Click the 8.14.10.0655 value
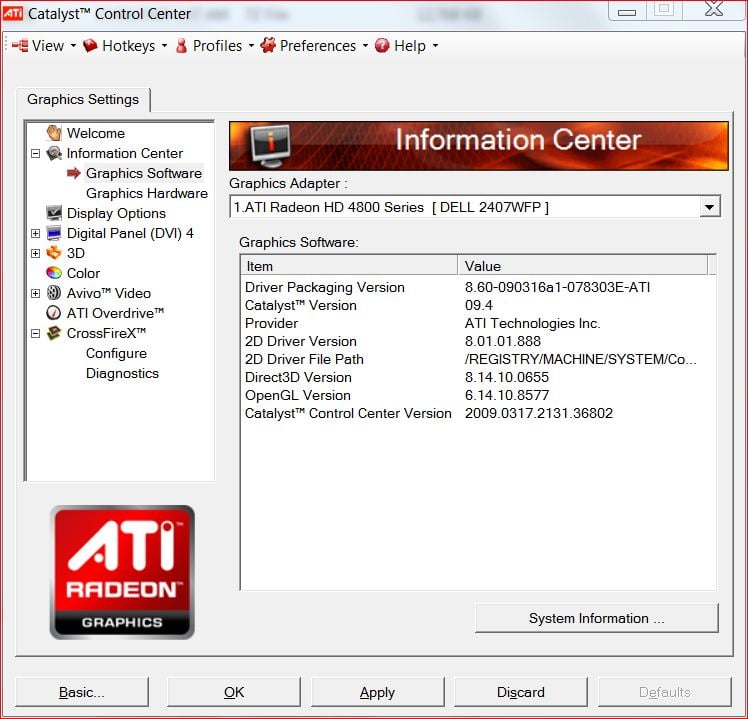 tap(507, 377)
